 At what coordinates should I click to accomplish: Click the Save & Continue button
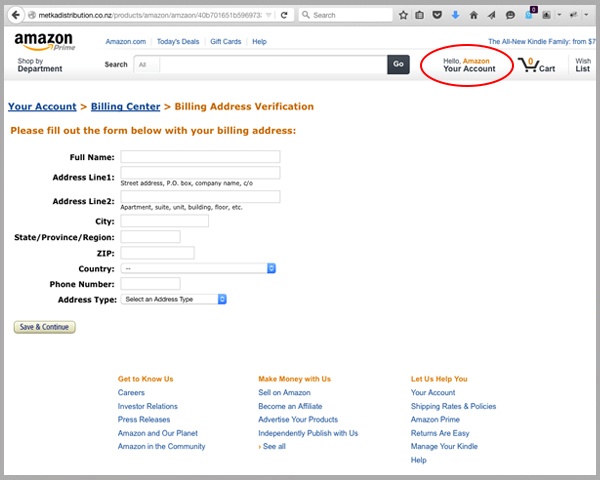click(44, 327)
